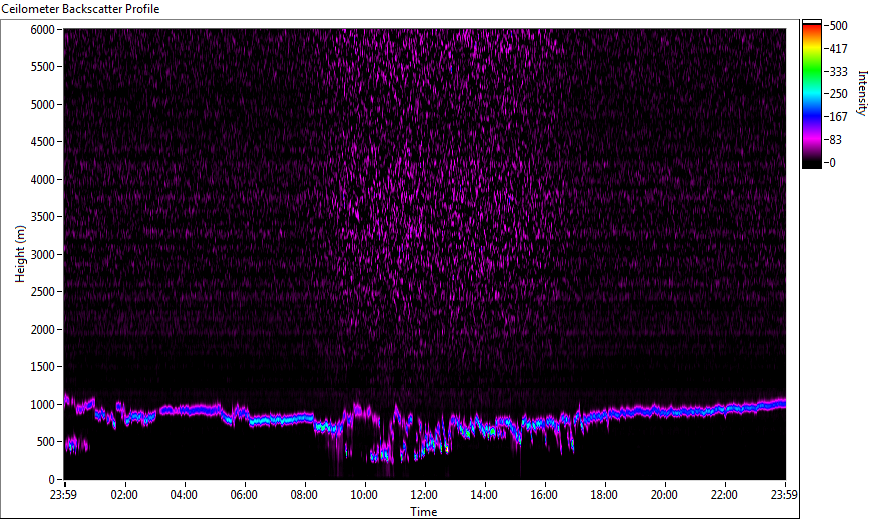This screenshot has width=872, height=519.
Task: Click the last 23:59 time axis label
Action: [x=784, y=495]
